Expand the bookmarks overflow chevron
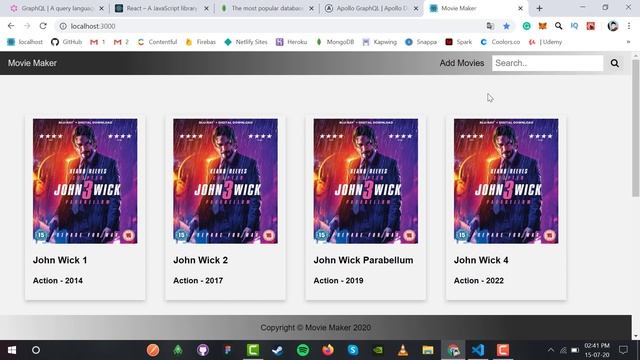 628,42
